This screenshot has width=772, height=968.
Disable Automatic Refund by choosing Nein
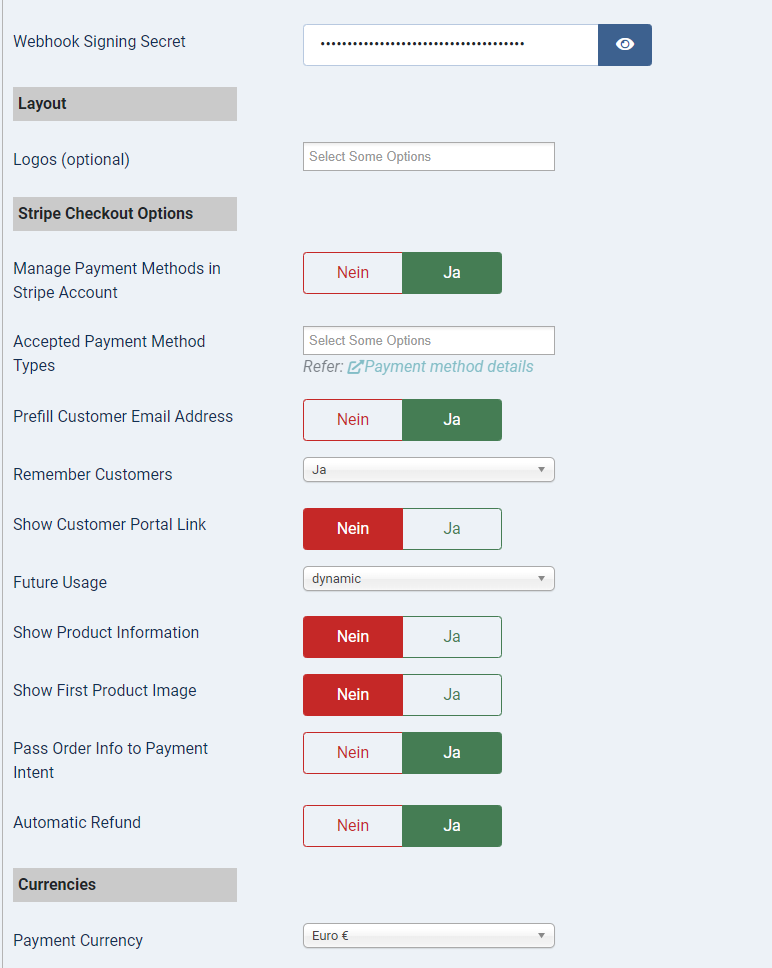353,826
